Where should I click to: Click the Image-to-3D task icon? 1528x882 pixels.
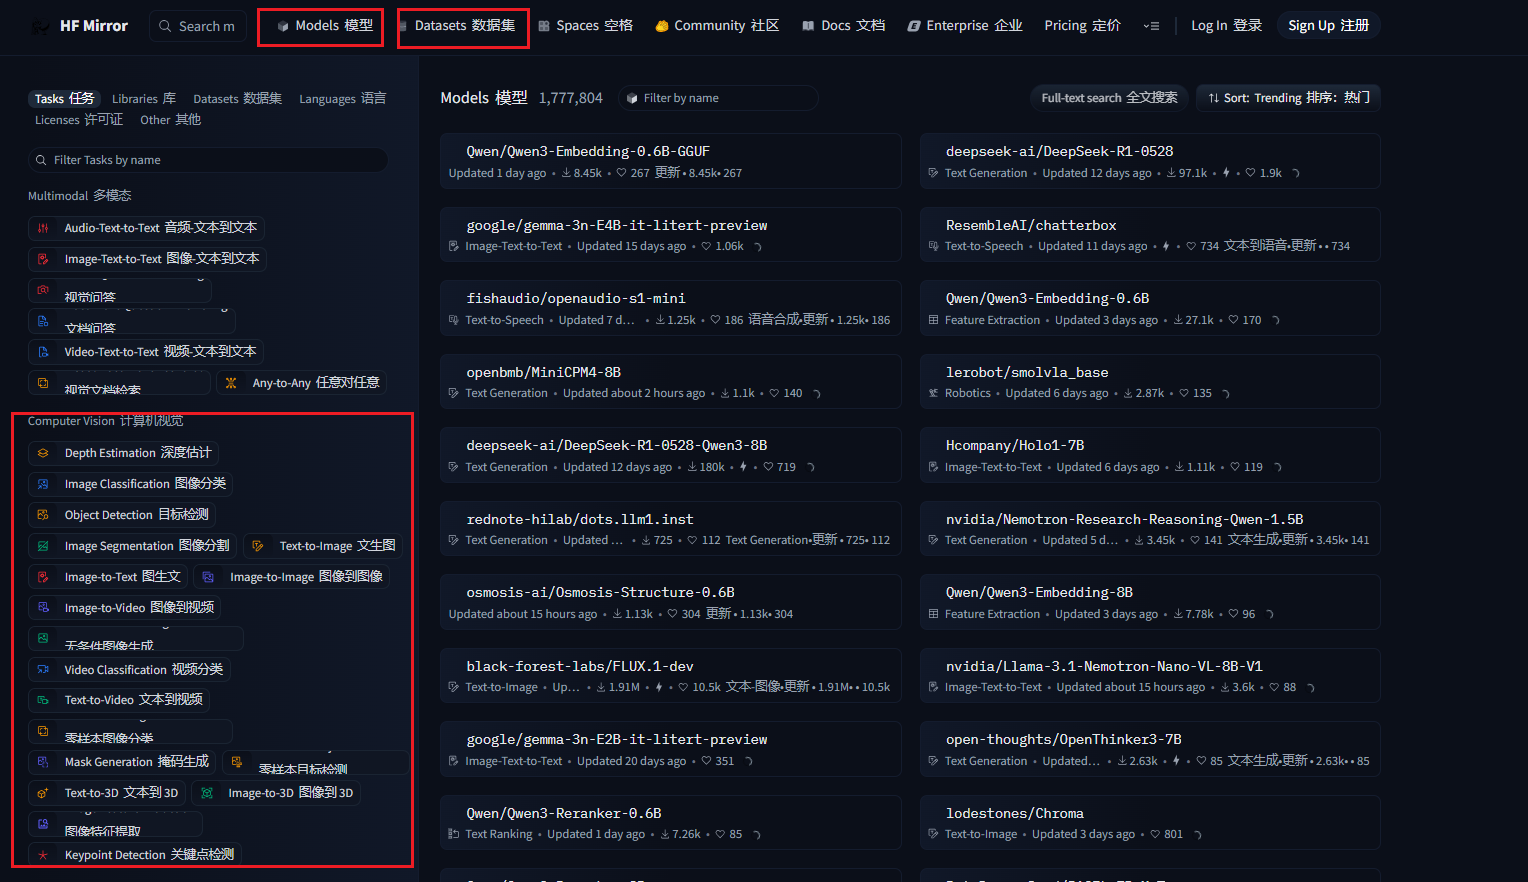pos(207,793)
